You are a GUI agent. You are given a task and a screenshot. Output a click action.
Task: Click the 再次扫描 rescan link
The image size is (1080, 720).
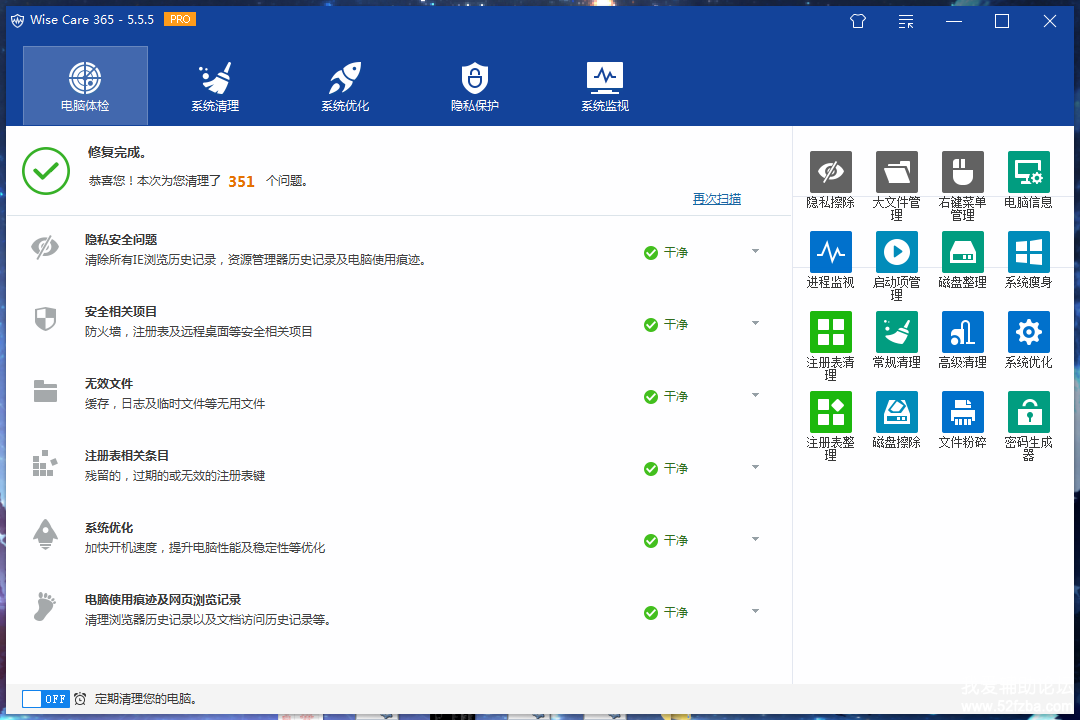pos(717,199)
